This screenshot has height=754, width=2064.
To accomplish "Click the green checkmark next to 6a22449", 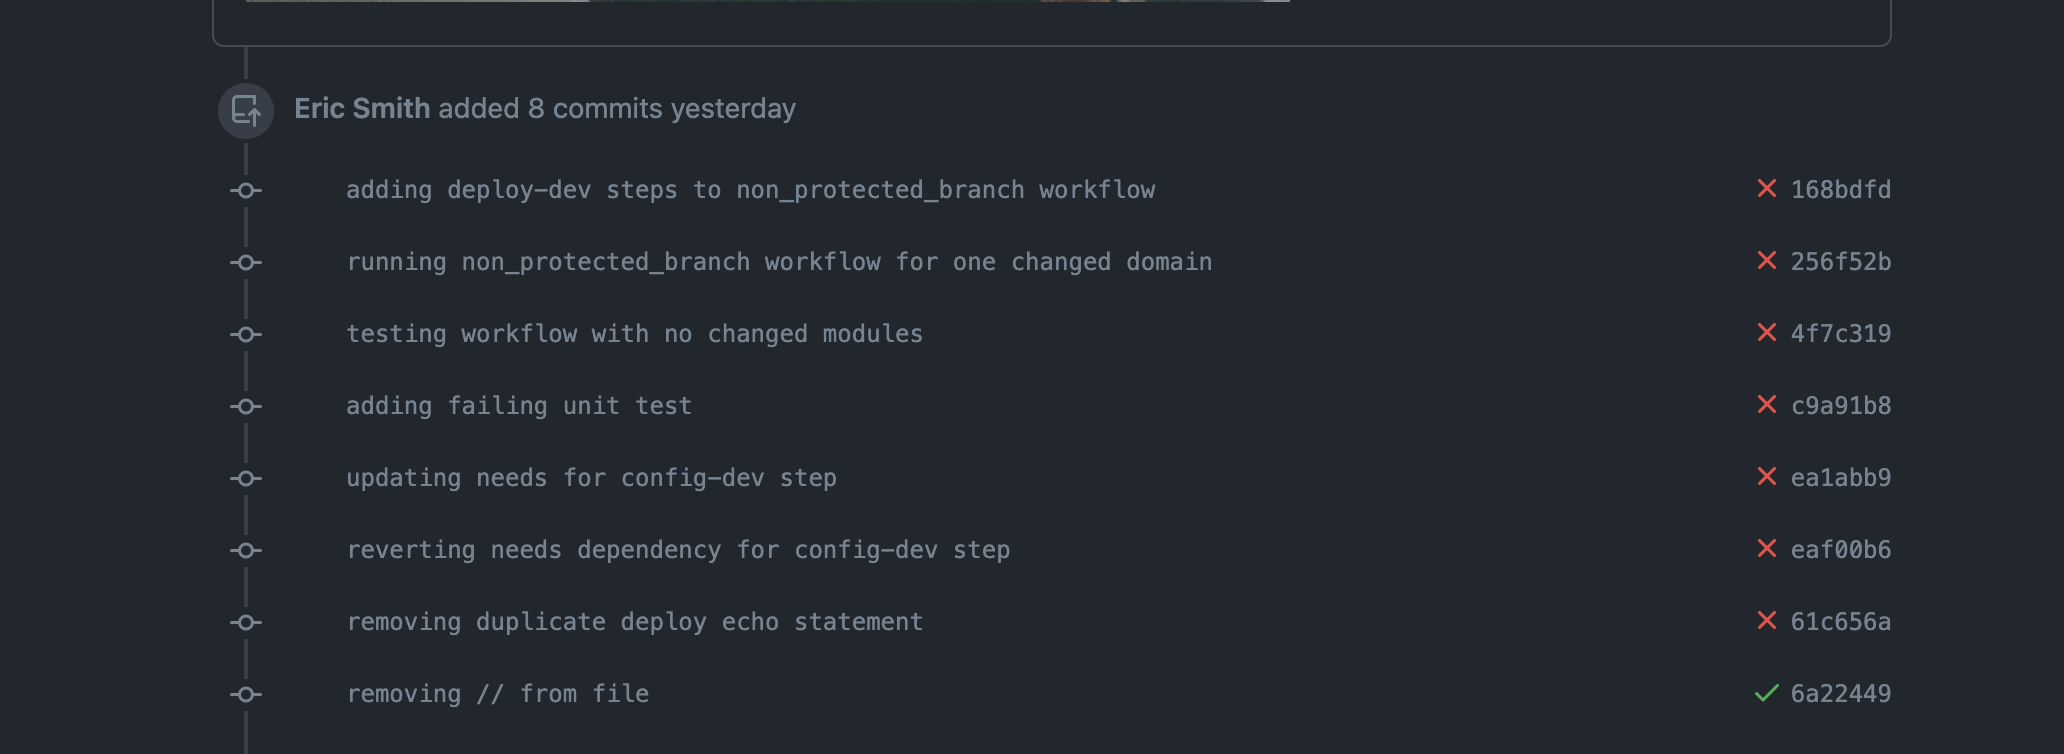I will [x=1766, y=693].
